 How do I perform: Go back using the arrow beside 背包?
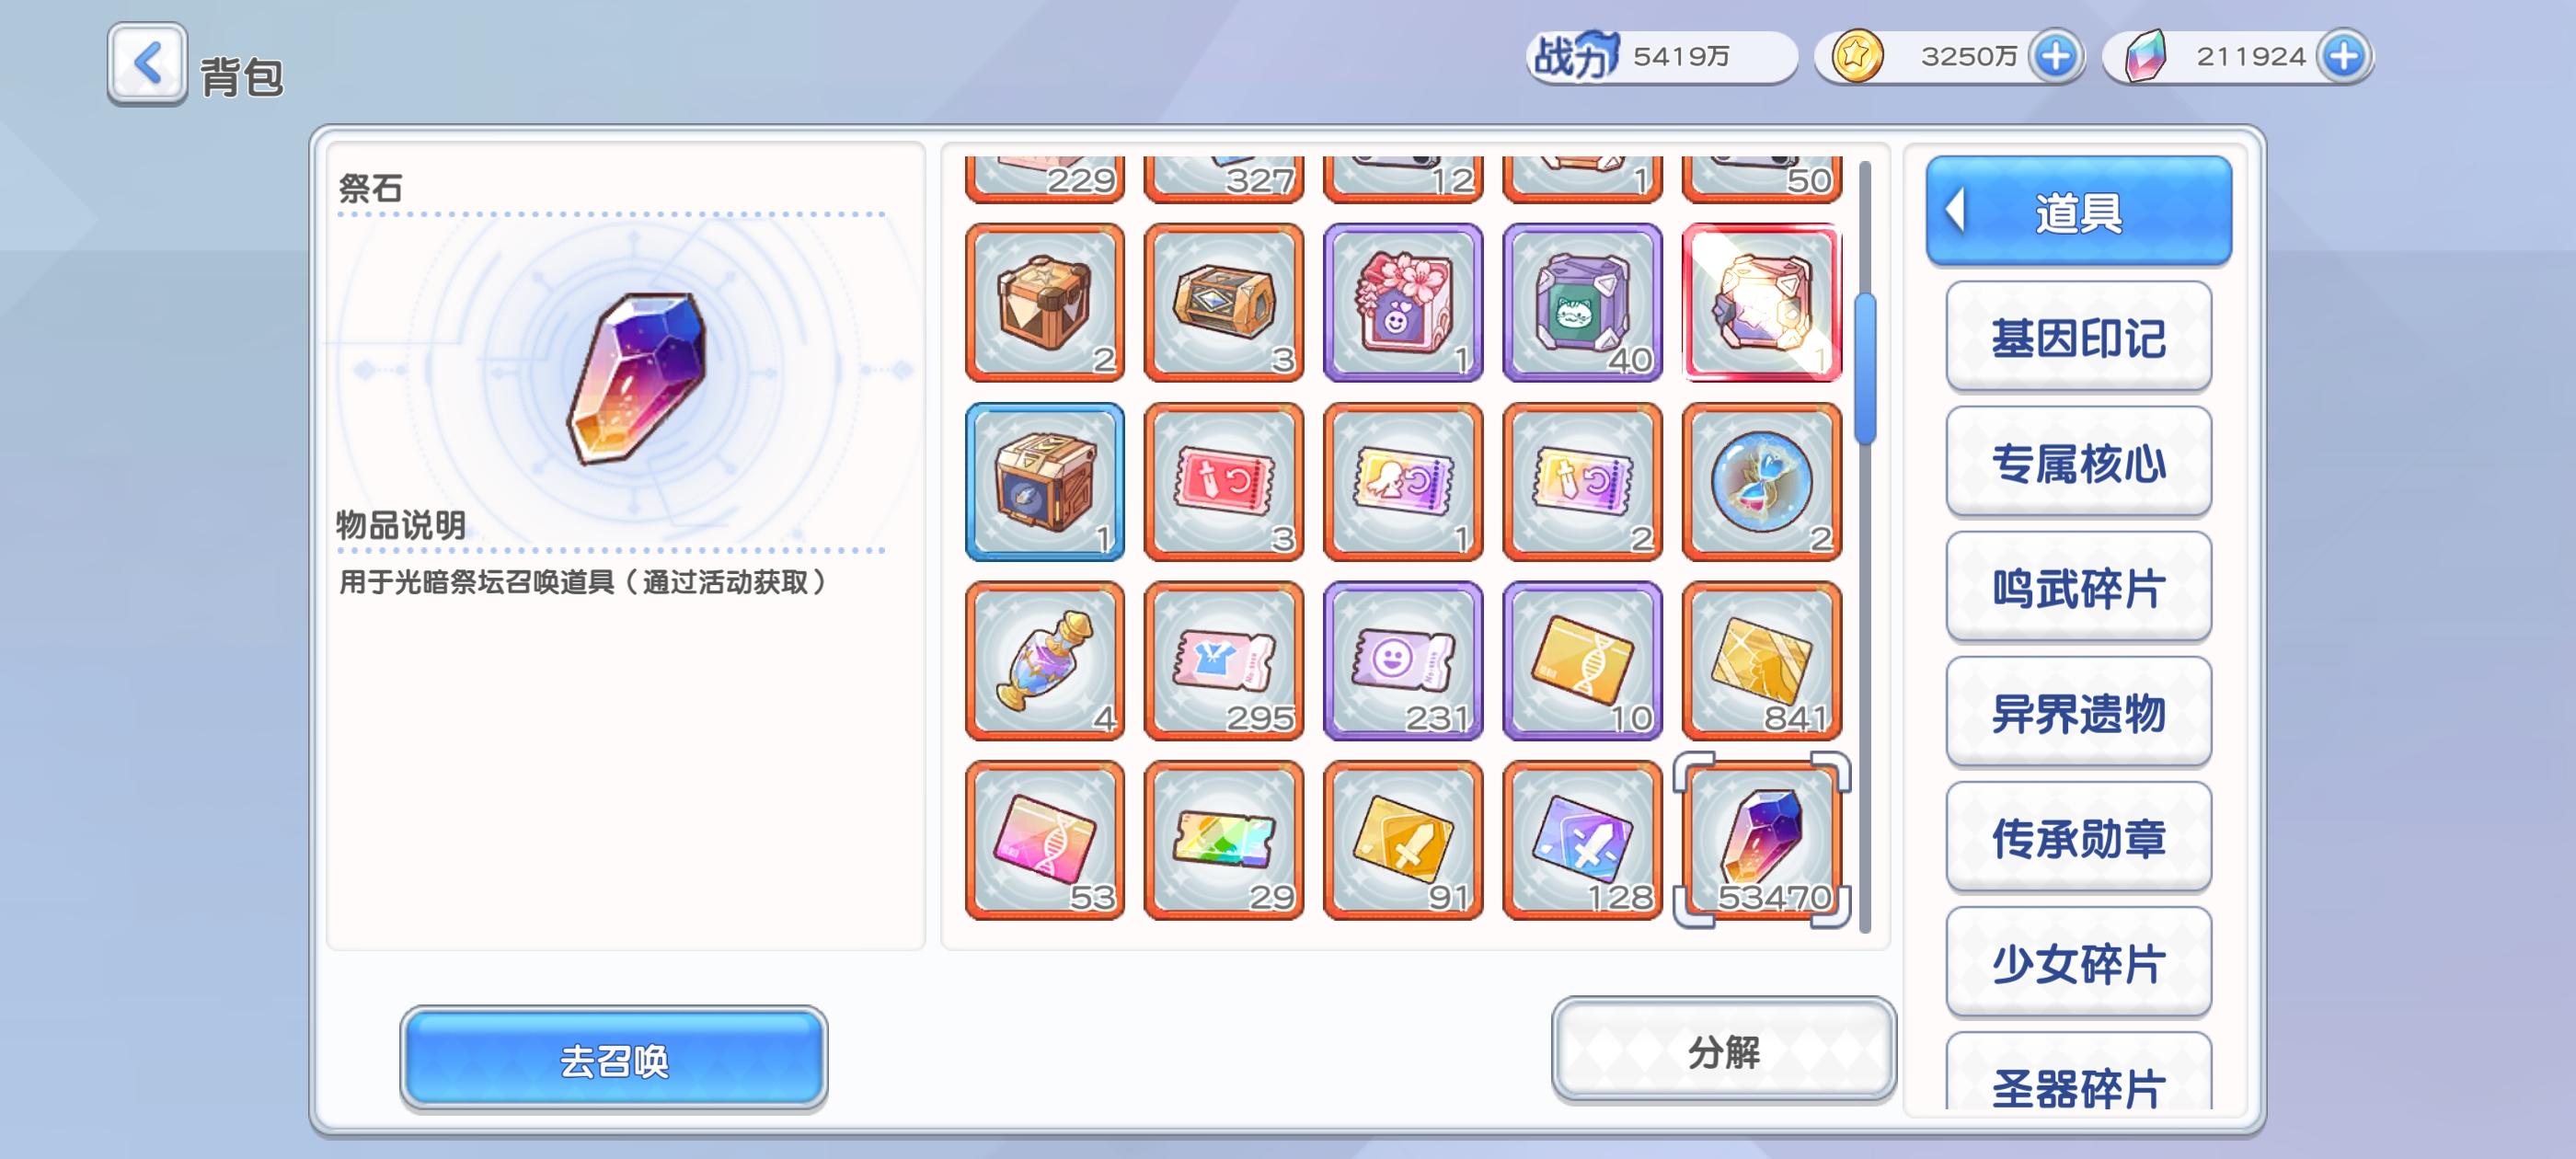coord(147,63)
